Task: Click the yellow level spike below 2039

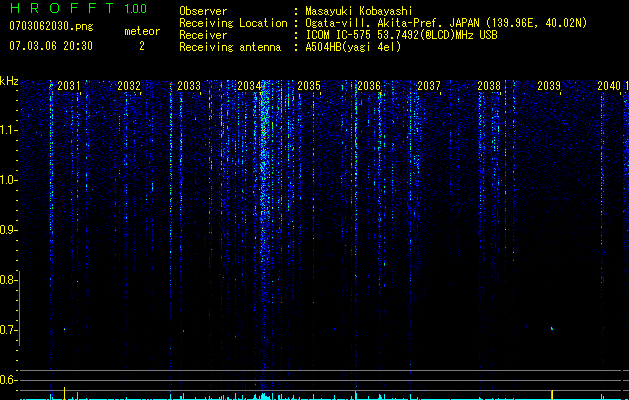Action: (x=552, y=394)
